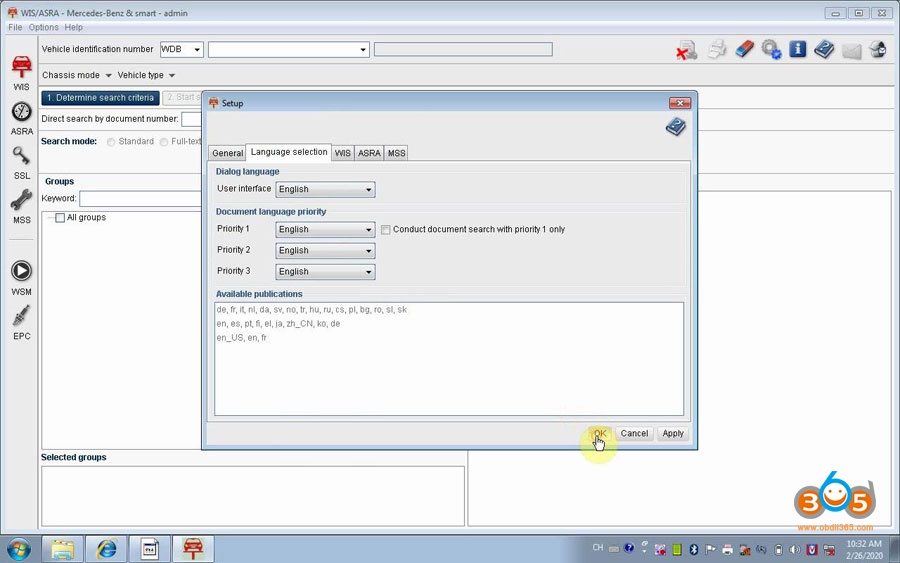Open the gear setup icon in toolbar
Screen dimensions: 900x563
[x=771, y=49]
